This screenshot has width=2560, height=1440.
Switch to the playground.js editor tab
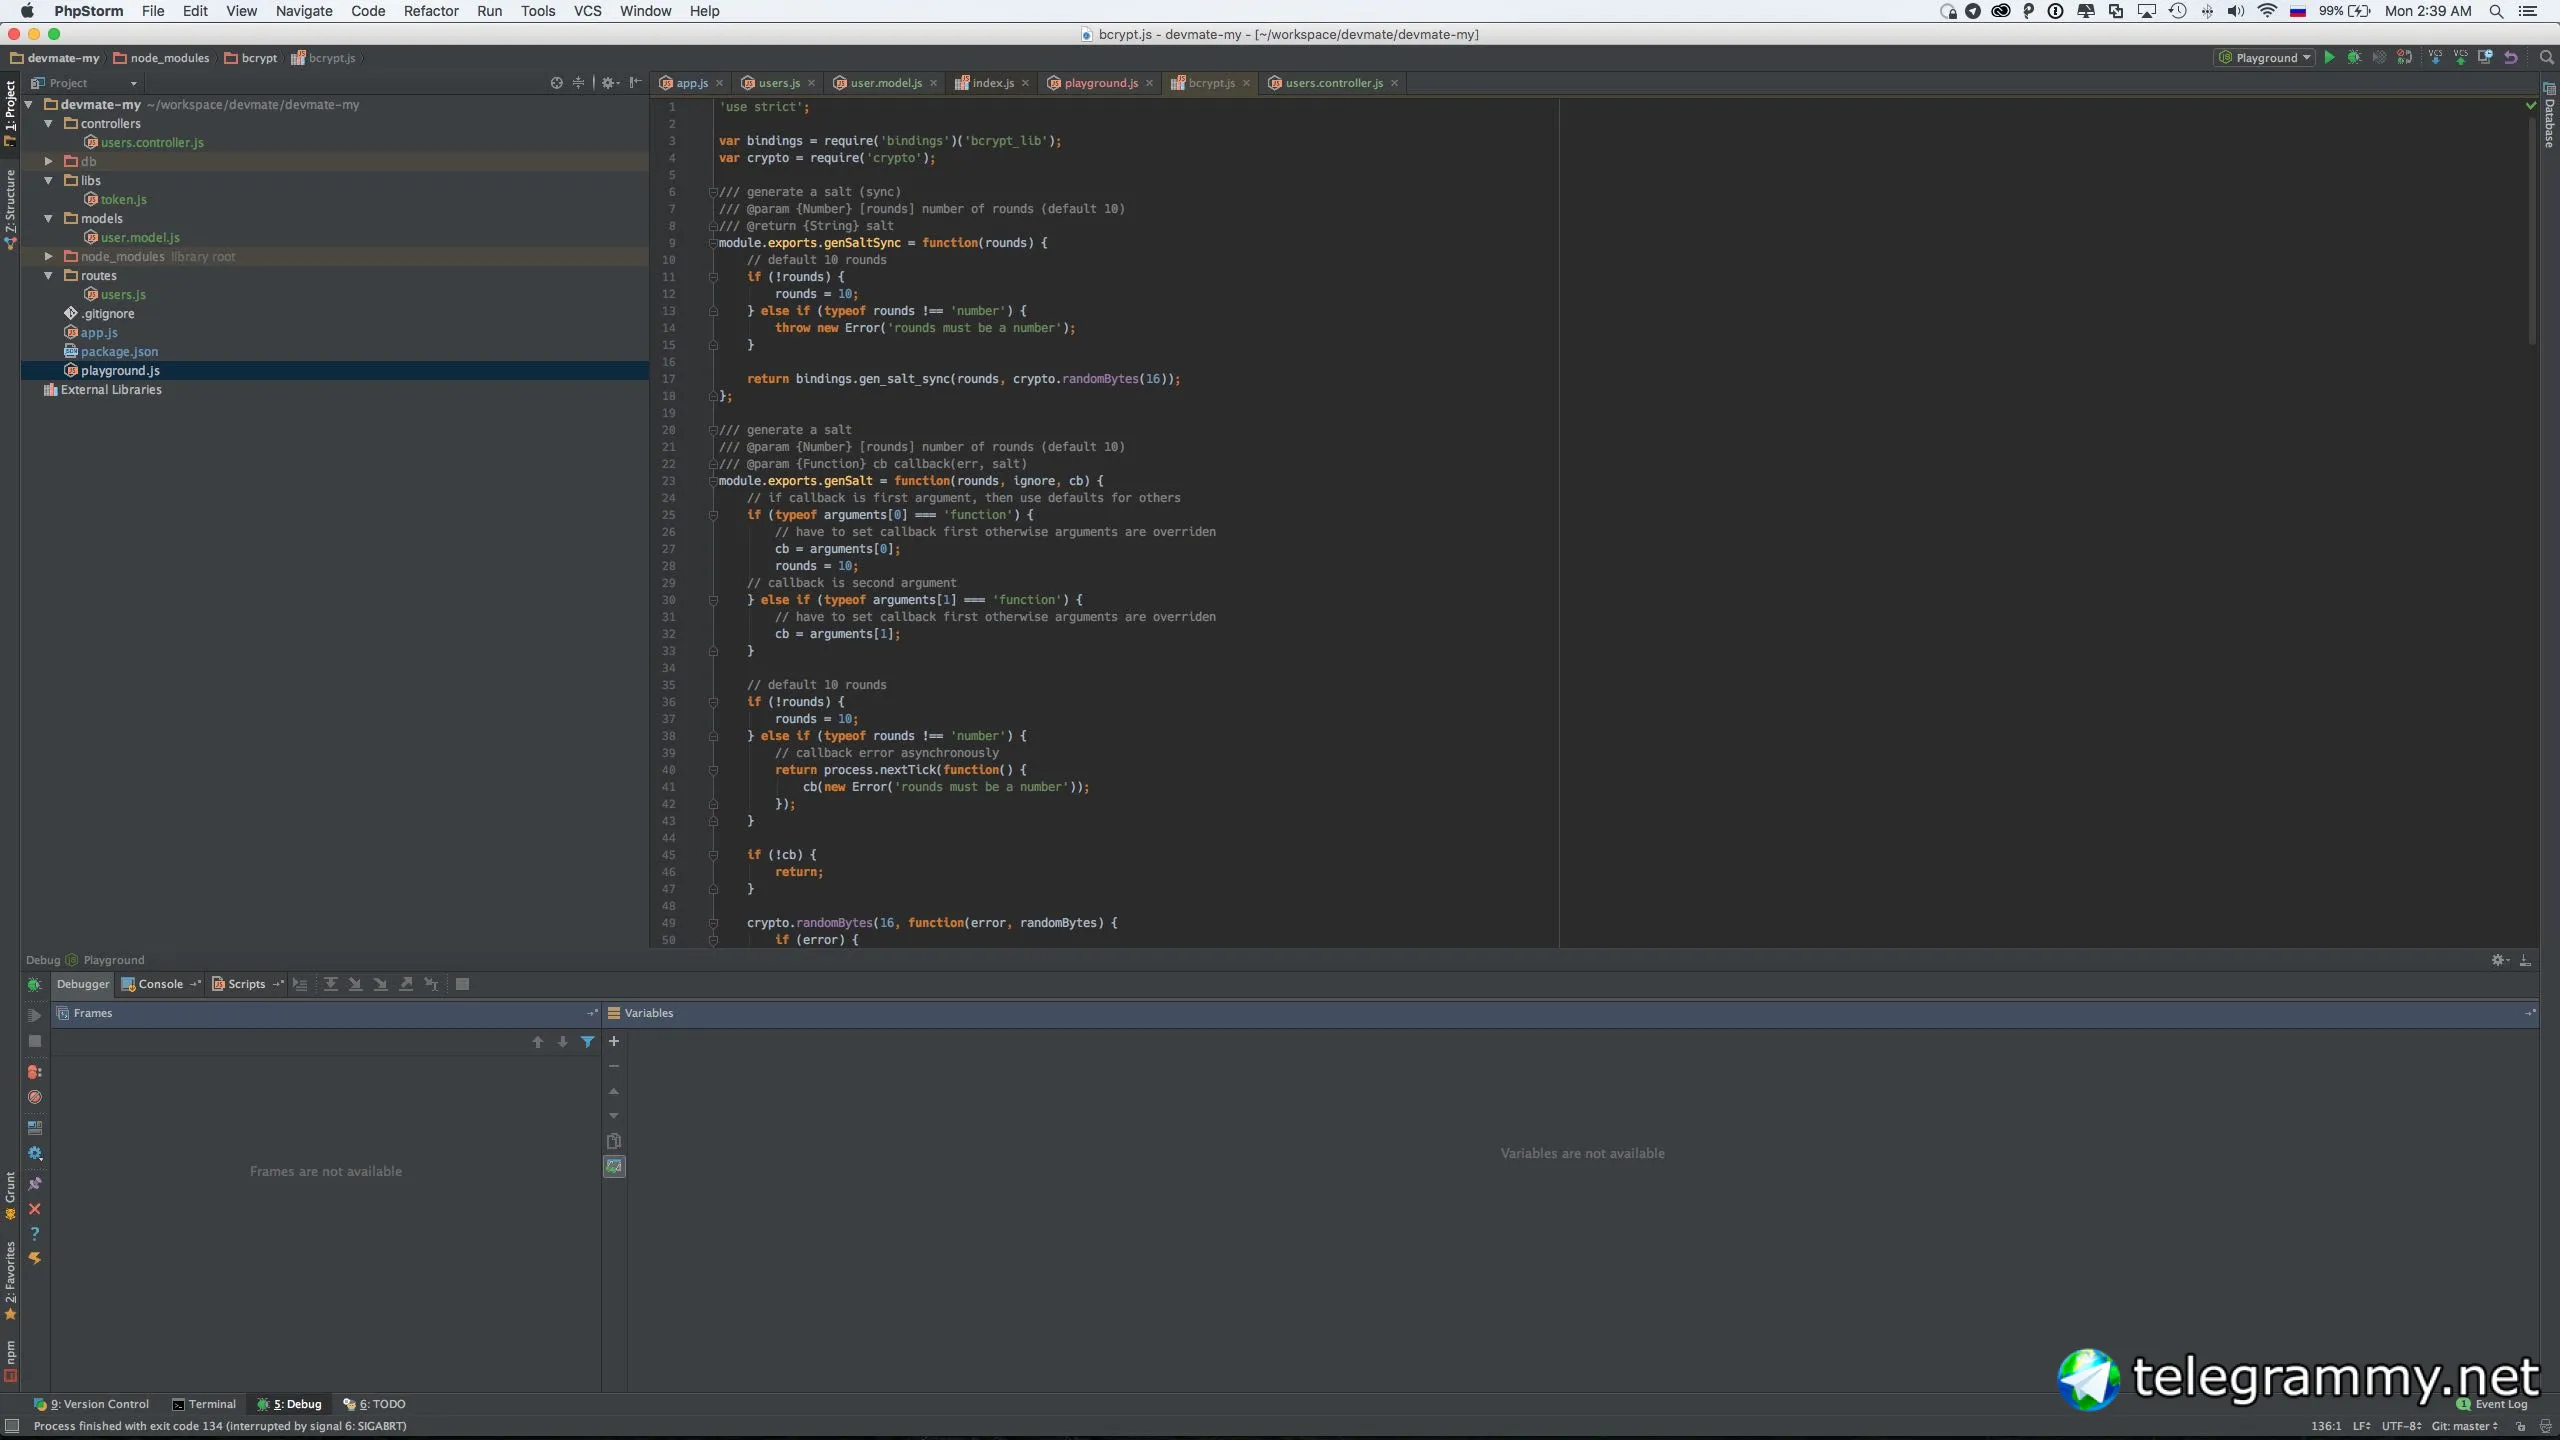pyautogui.click(x=1100, y=83)
